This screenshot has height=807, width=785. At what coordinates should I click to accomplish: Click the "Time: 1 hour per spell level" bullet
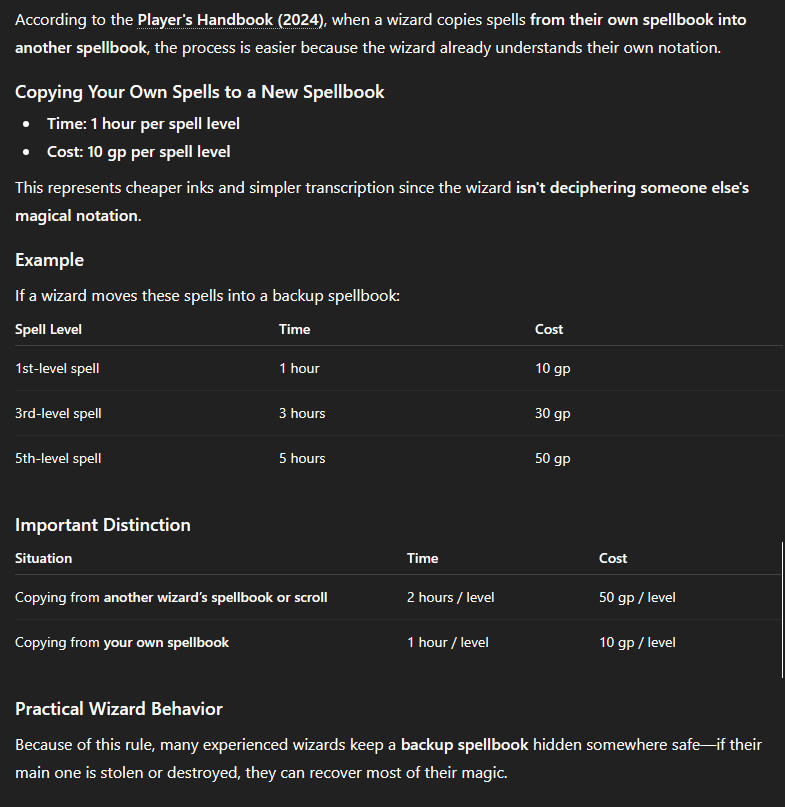143,124
